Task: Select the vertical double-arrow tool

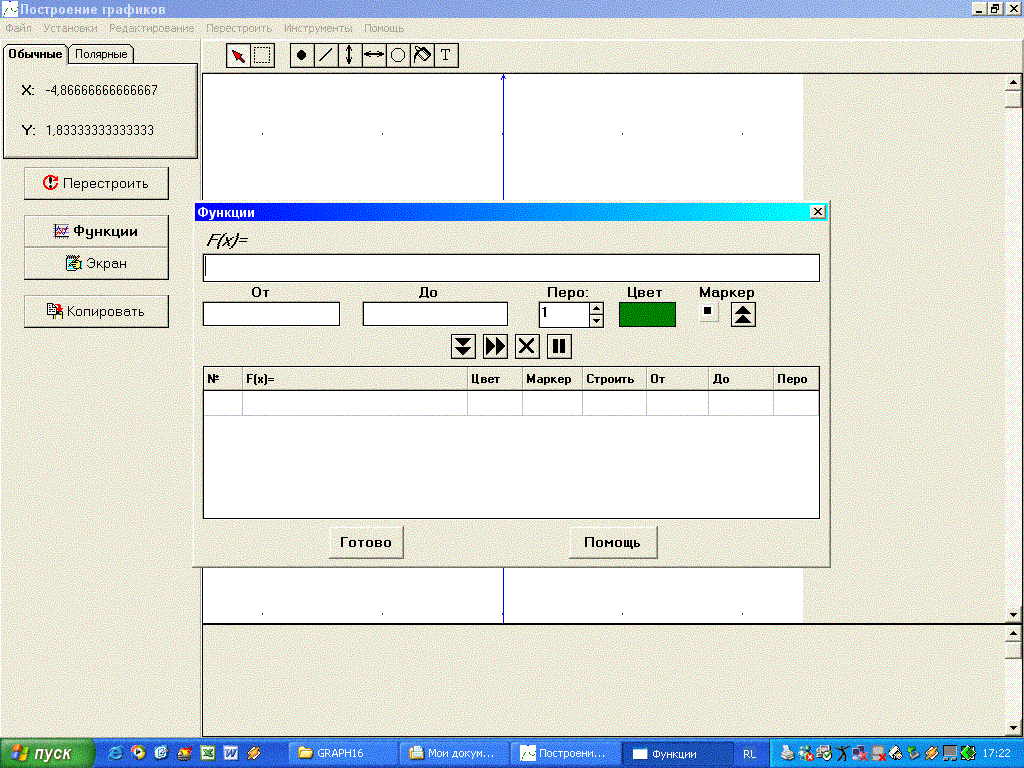Action: tap(349, 56)
